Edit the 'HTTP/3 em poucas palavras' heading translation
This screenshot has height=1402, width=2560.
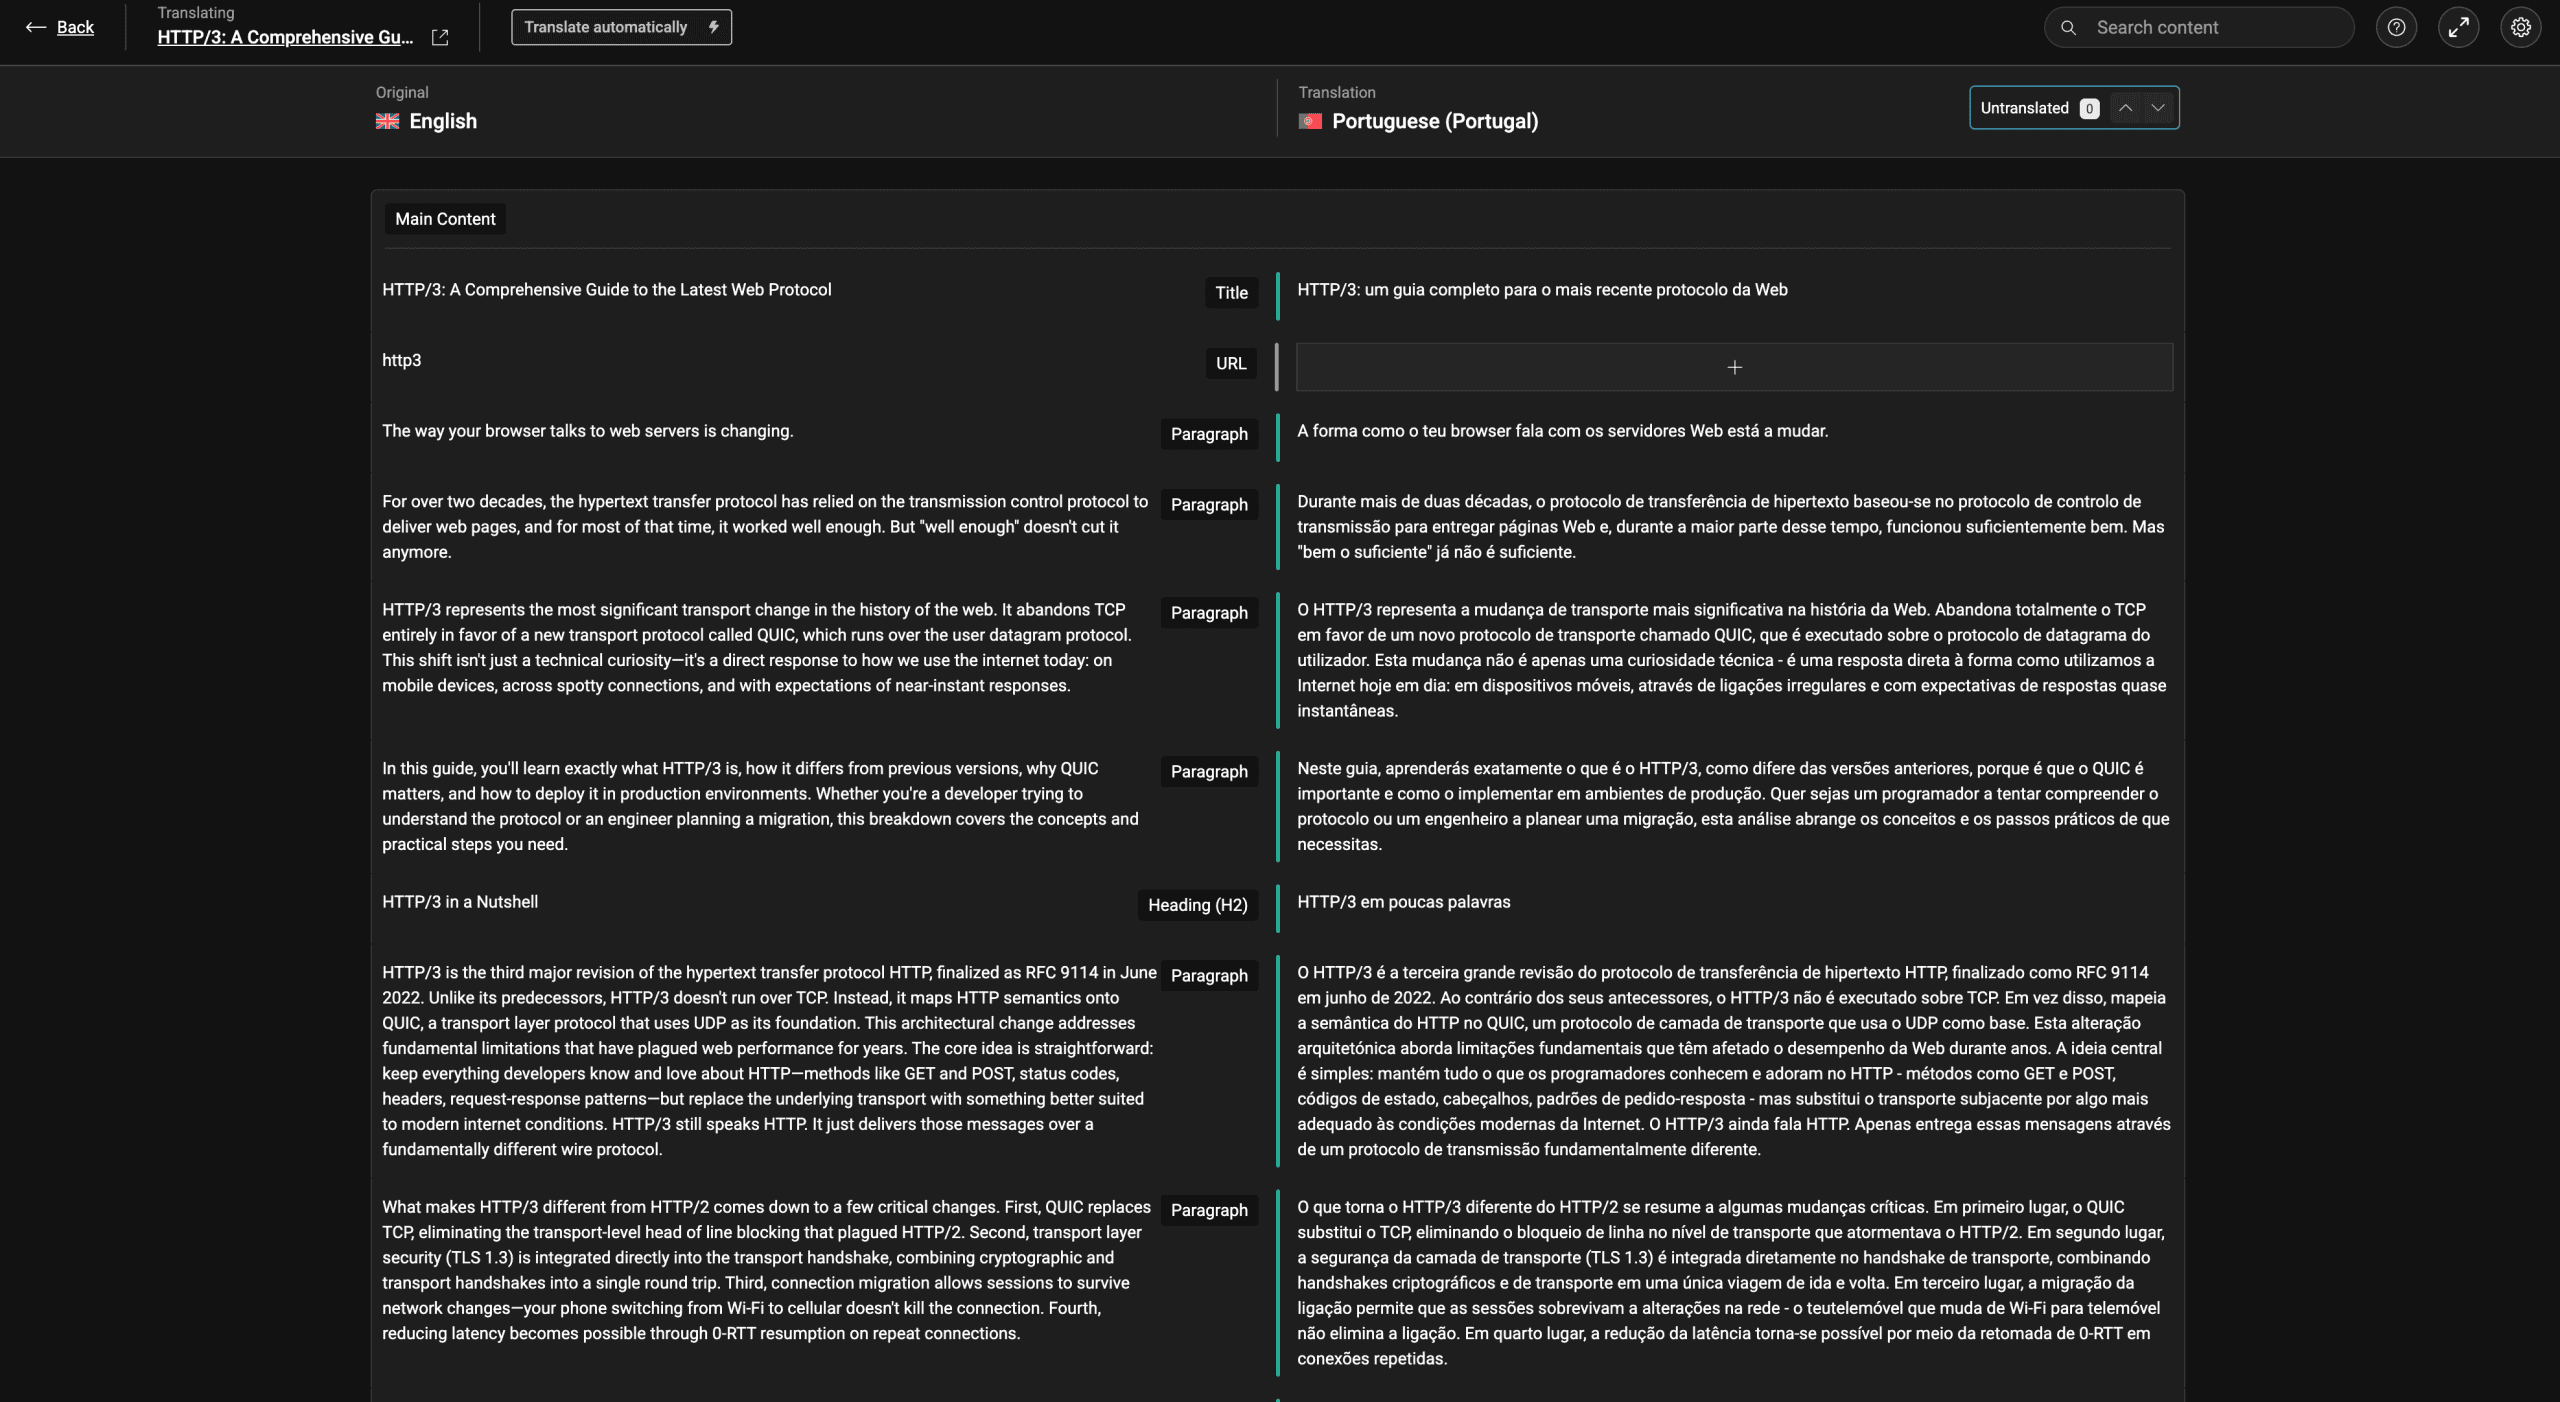1403,902
